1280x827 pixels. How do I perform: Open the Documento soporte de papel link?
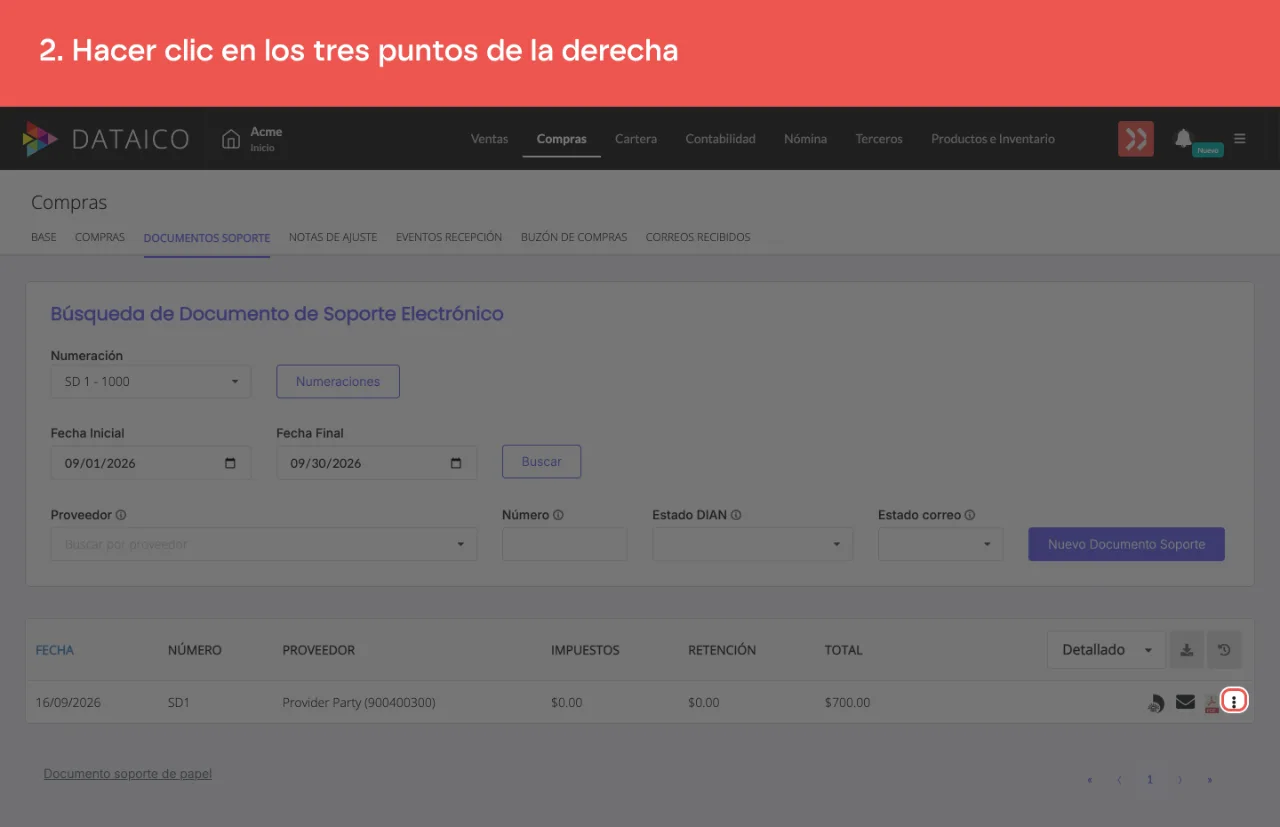[x=128, y=774]
